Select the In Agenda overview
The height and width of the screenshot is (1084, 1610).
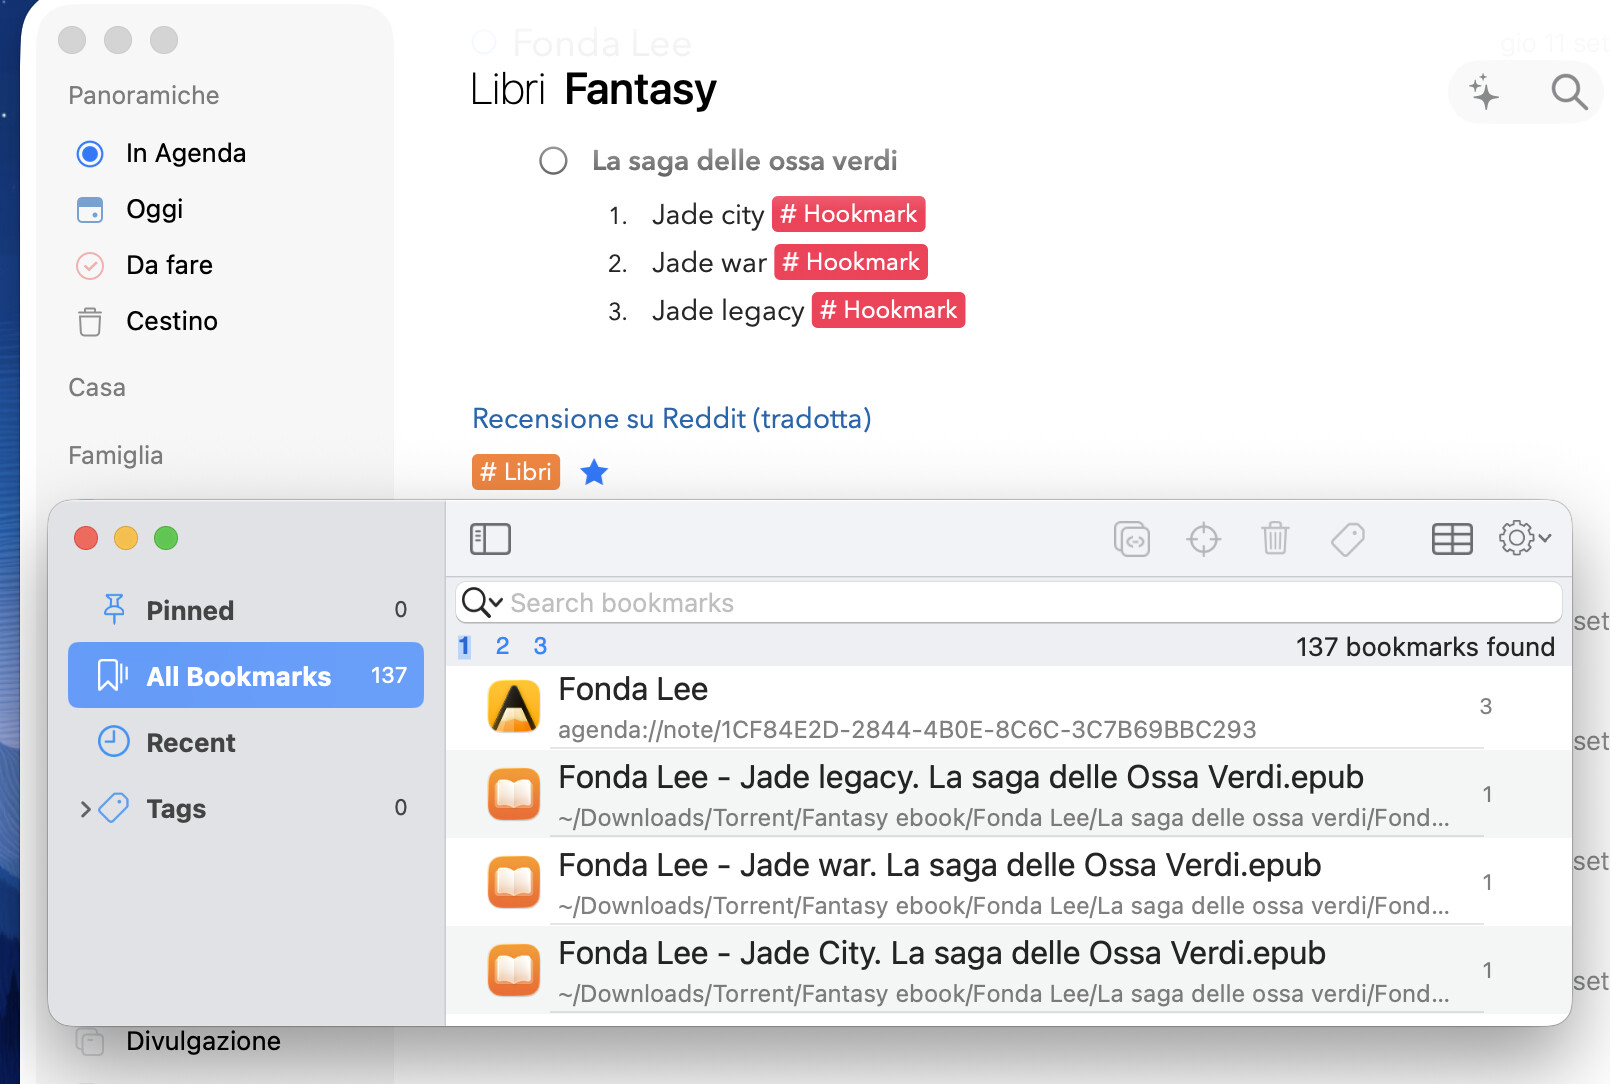[x=185, y=153]
